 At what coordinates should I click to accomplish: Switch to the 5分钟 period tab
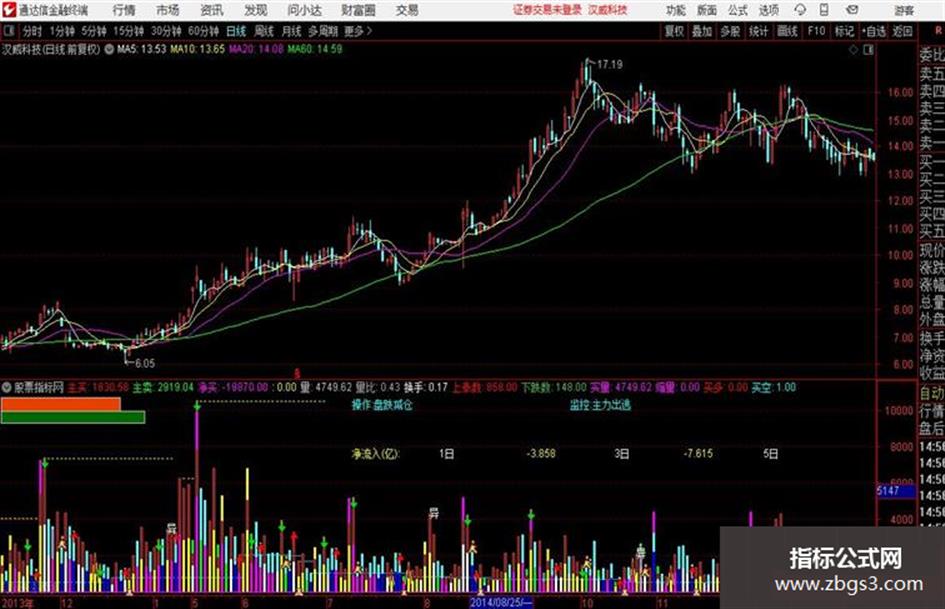tap(93, 31)
